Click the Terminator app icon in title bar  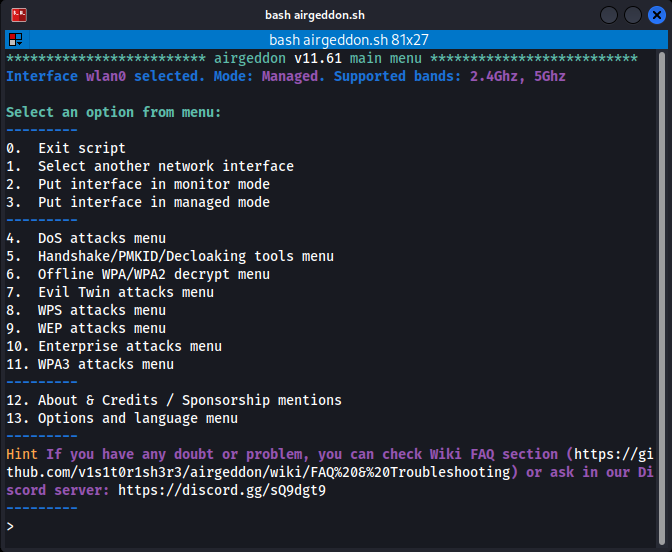[19, 15]
